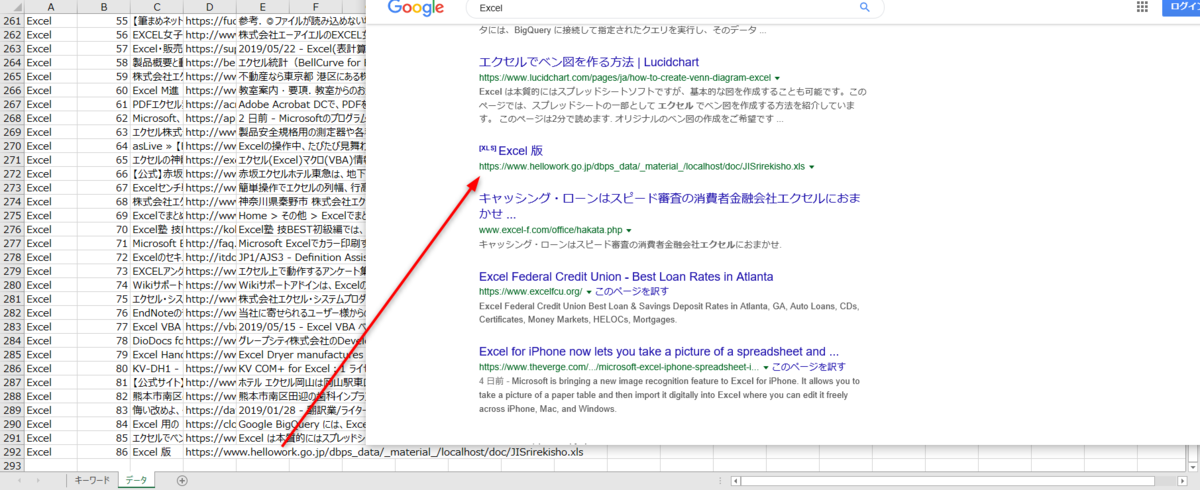Click the https://www.lucidchart.com green URL text
1200x490 pixels.
coord(625,77)
